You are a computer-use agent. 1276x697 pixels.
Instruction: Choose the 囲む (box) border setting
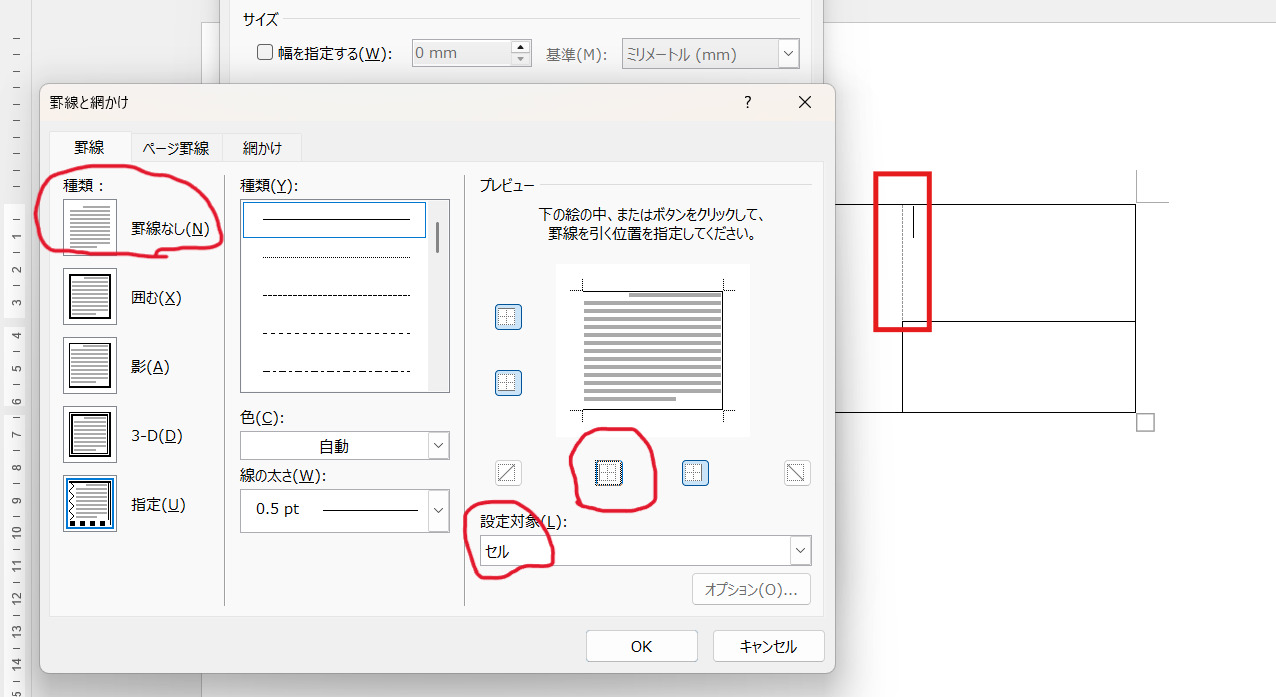[x=90, y=297]
